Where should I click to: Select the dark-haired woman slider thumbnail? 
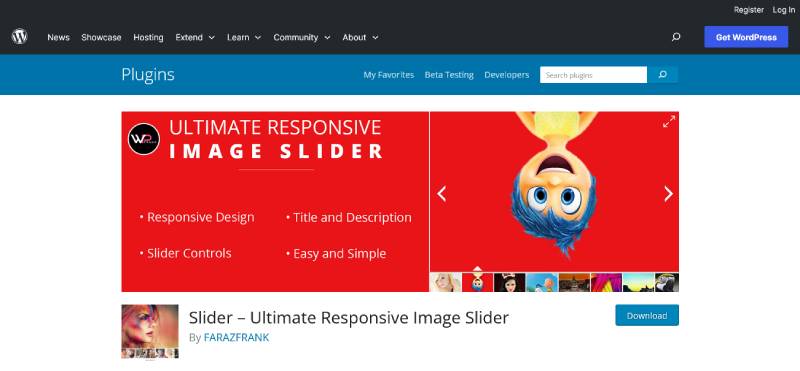point(510,282)
